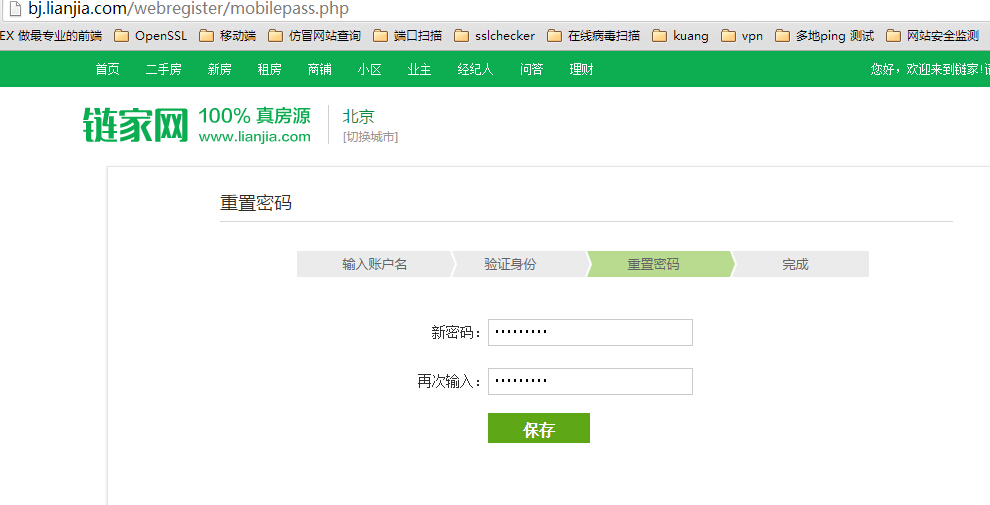Click the www.lianjia.com text link

pyautogui.click(x=254, y=137)
